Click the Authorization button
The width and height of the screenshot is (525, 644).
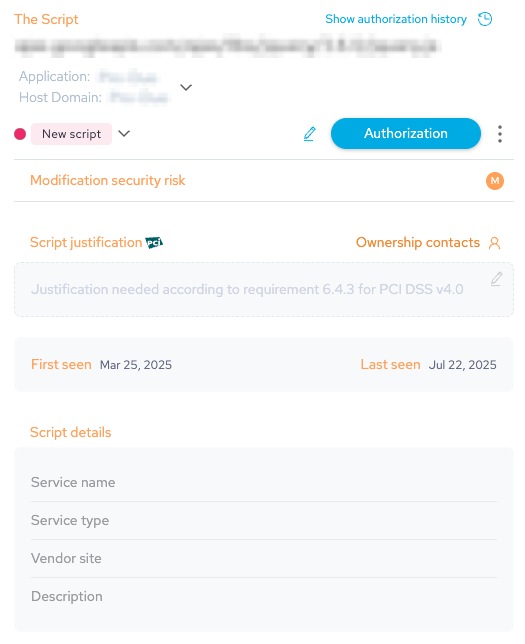406,133
